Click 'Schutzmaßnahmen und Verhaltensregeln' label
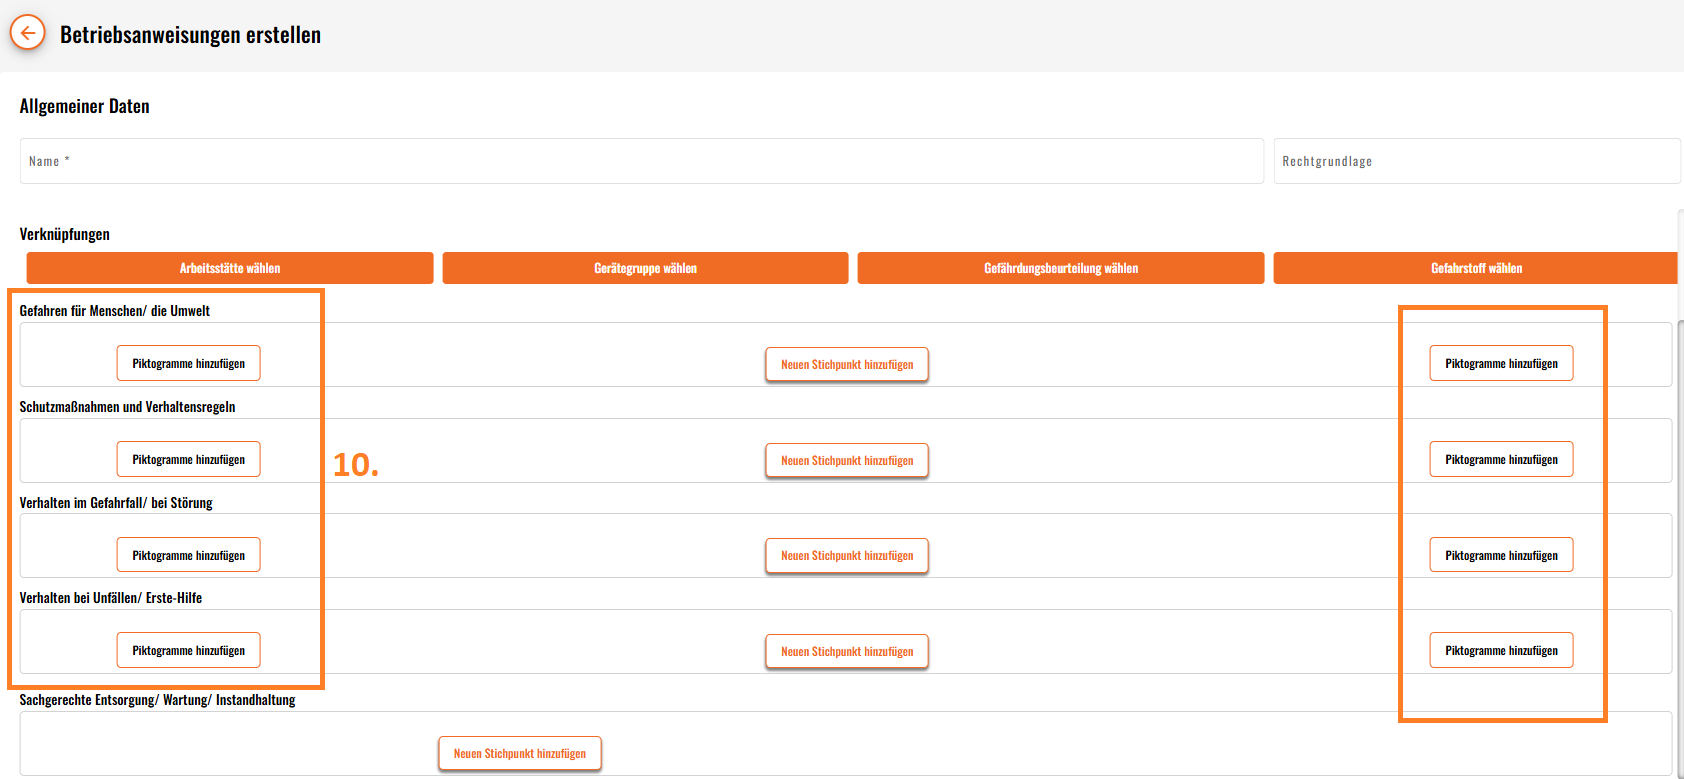Image resolution: width=1684 pixels, height=779 pixels. point(128,407)
